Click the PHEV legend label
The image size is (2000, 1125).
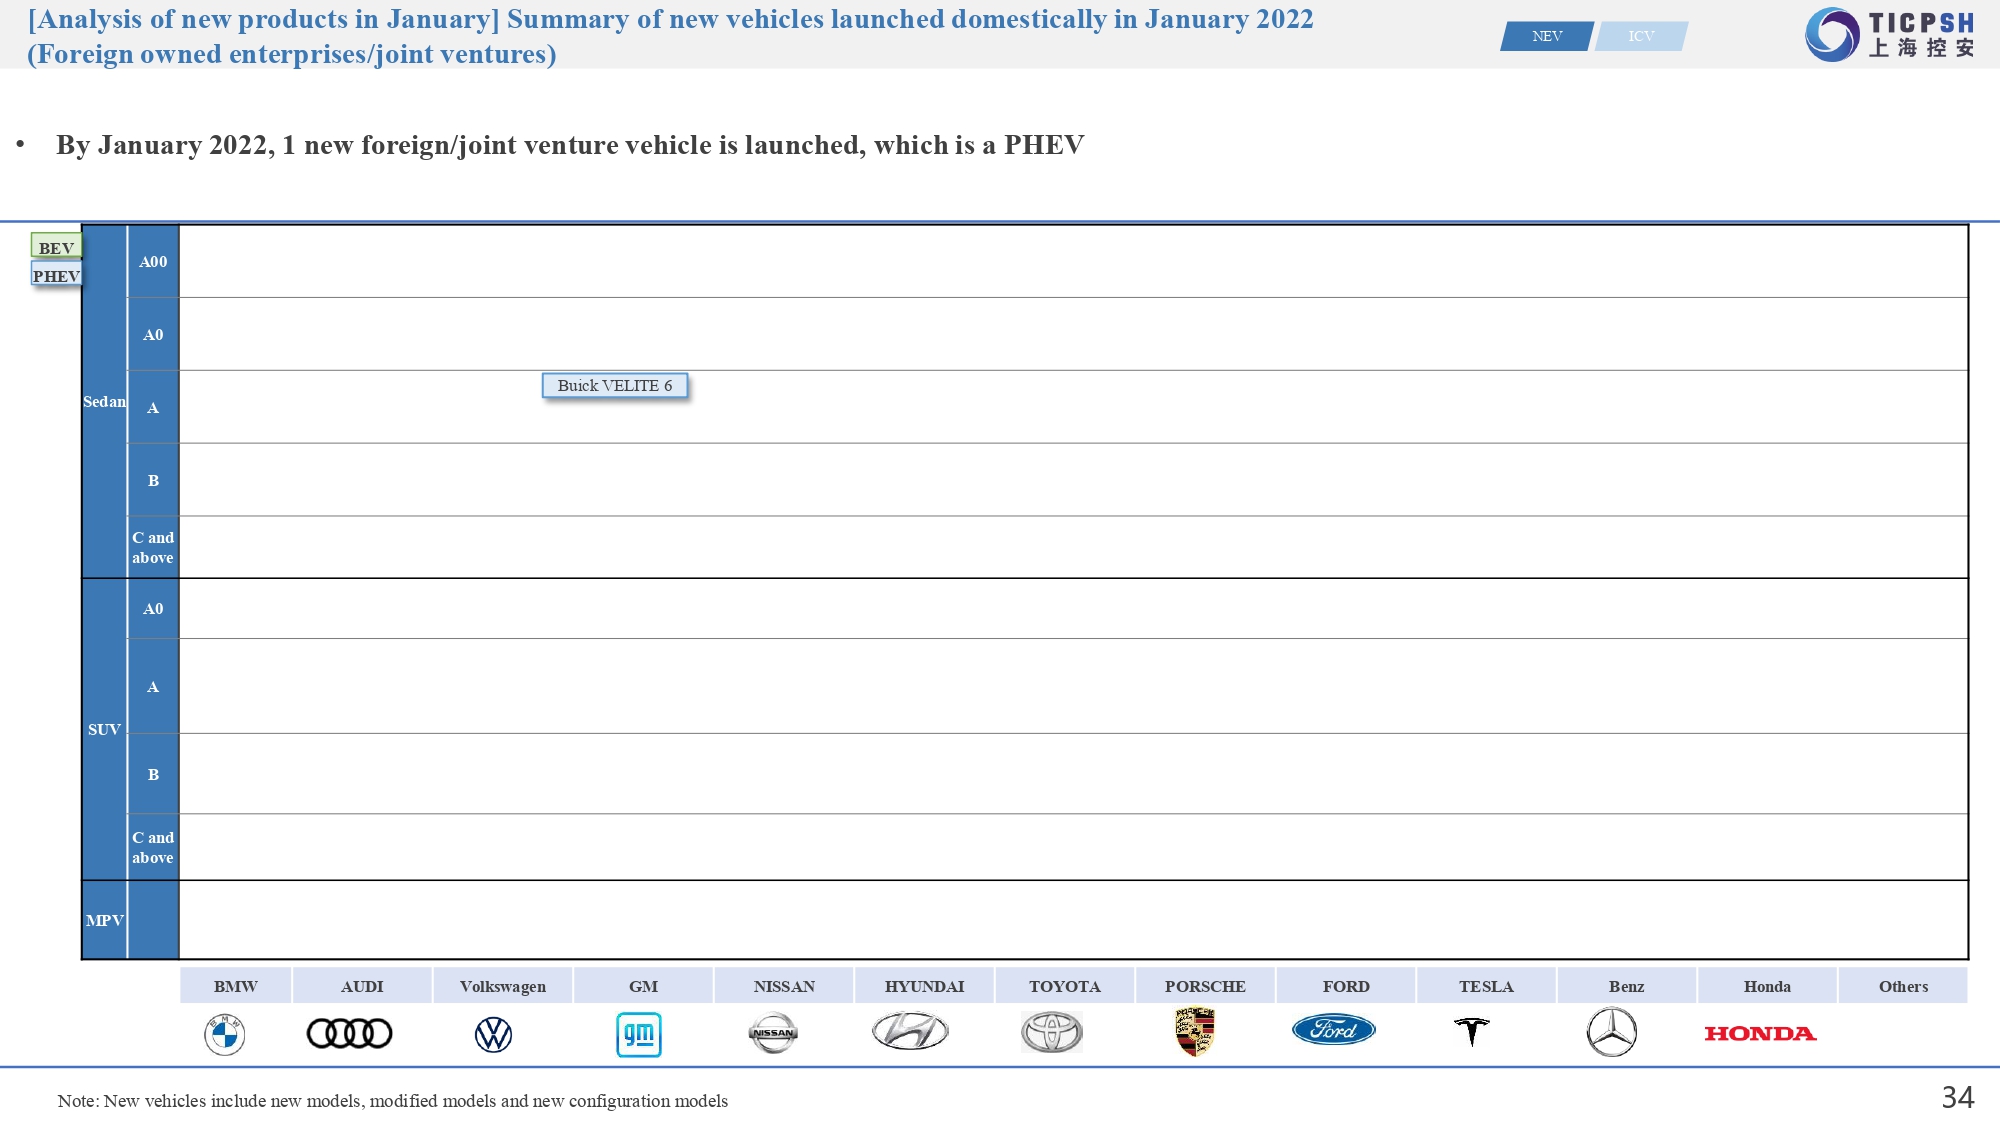pos(56,275)
